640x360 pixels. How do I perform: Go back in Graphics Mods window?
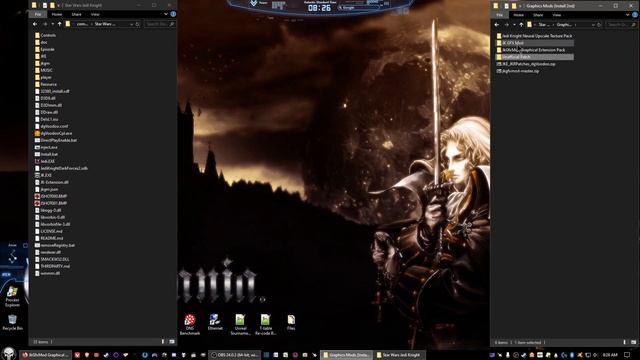pos(497,24)
